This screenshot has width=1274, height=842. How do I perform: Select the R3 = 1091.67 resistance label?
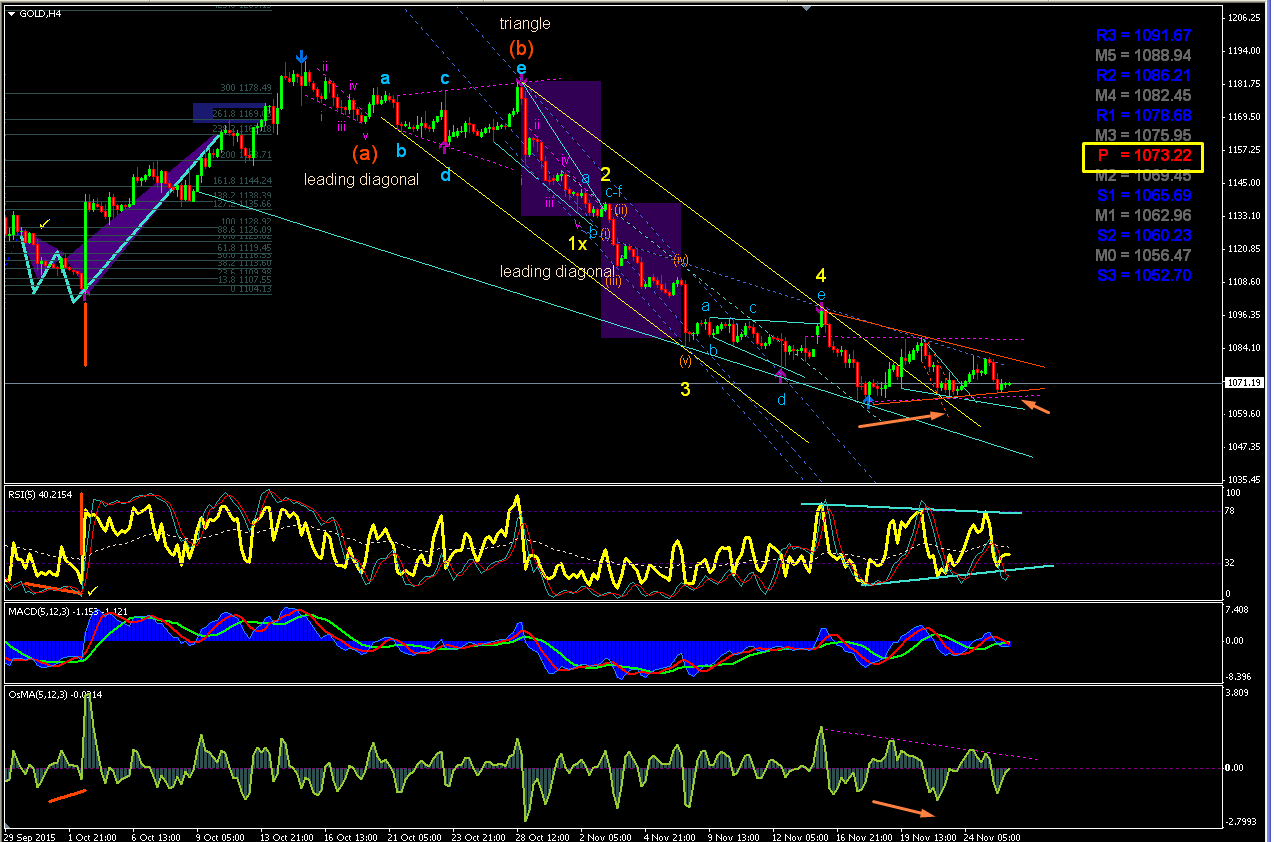pos(1144,35)
